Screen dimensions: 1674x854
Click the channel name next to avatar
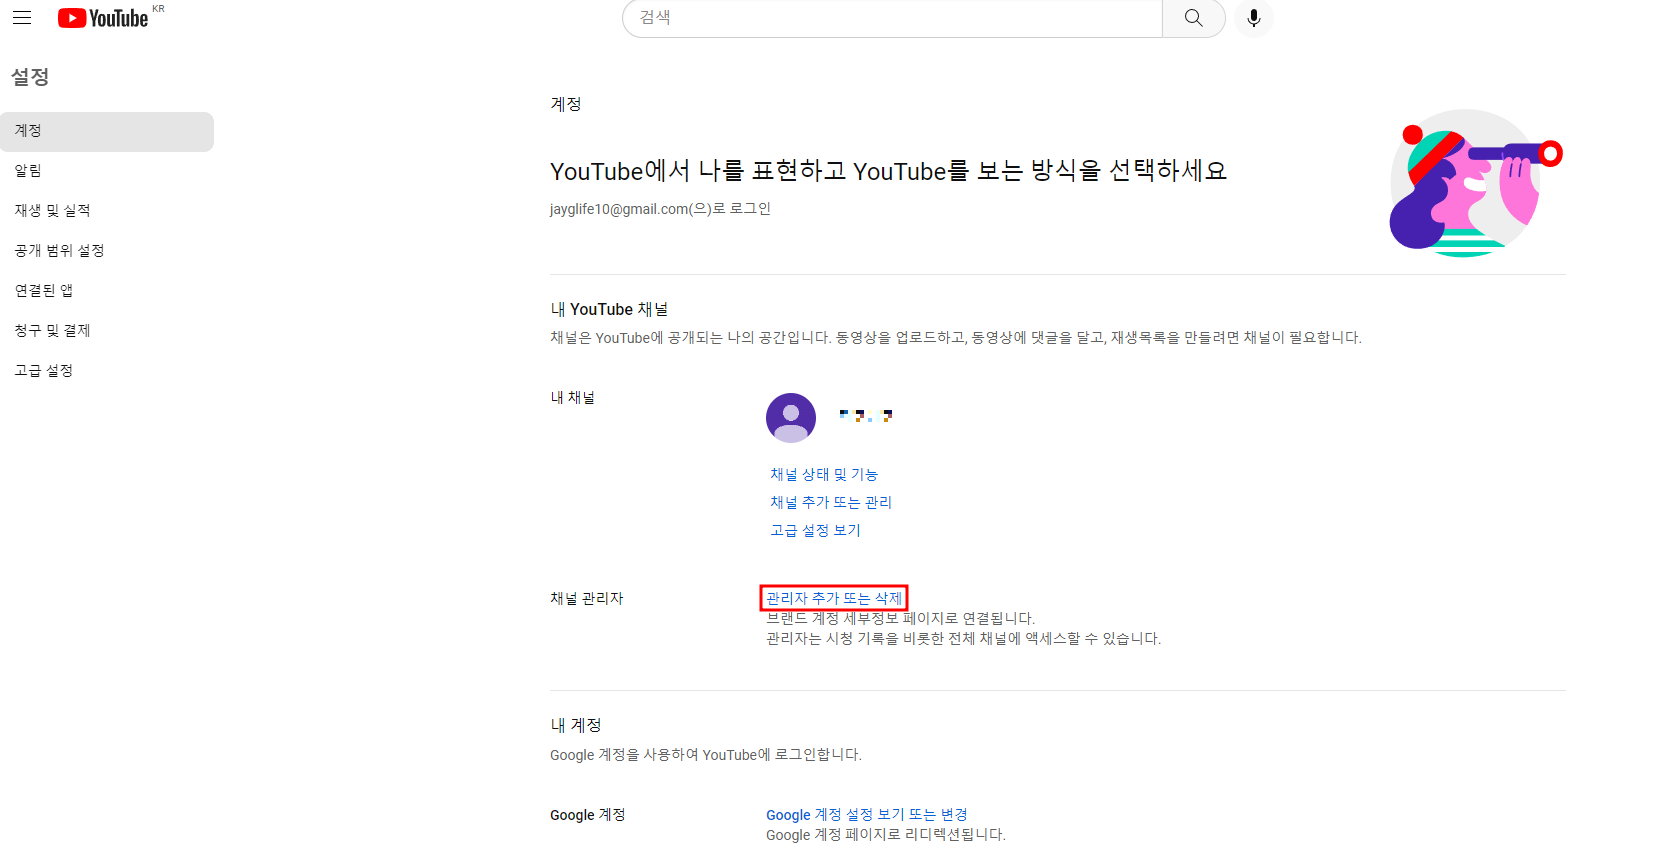point(866,415)
